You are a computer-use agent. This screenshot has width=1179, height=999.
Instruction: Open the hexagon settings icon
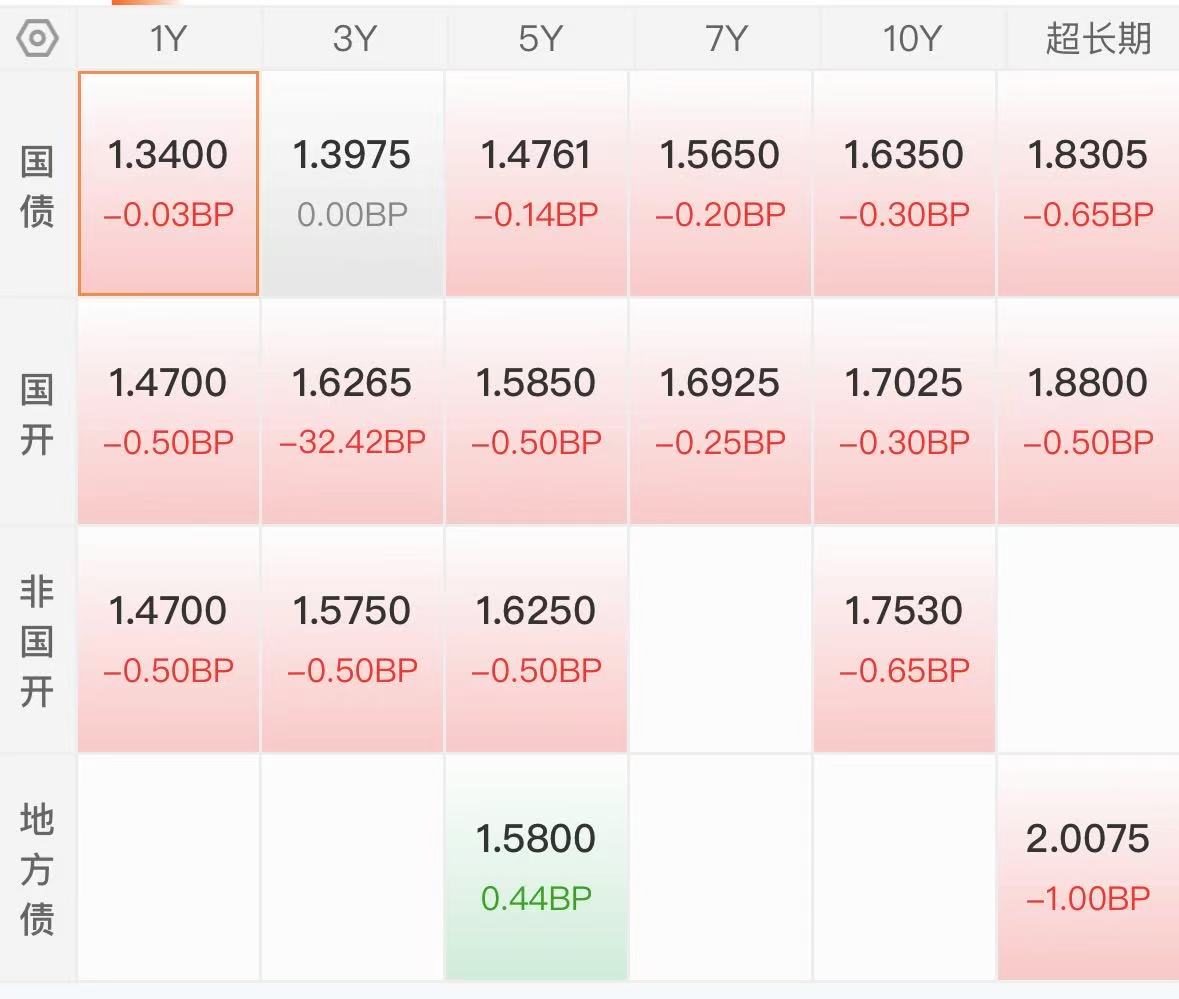point(37,38)
